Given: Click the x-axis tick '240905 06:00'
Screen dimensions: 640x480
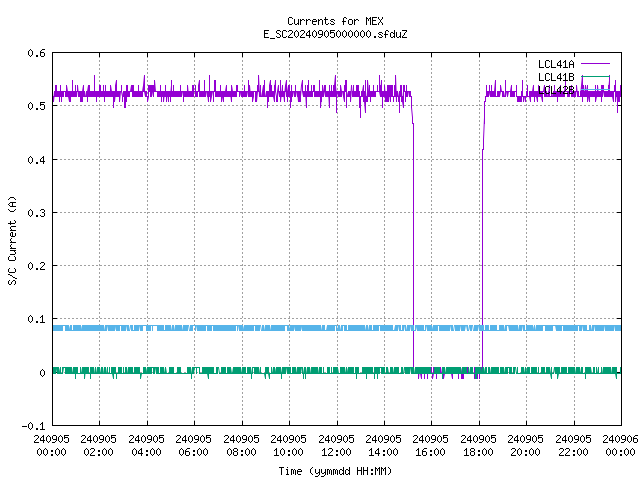Looking at the screenshot, I should 193,446.
